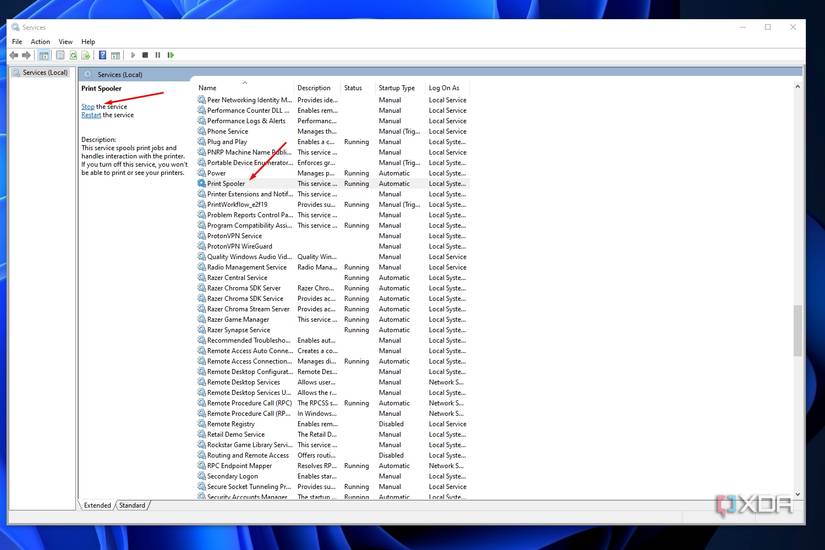Open the blue Help toolbar icon
This screenshot has width=825, height=550.
(103, 55)
